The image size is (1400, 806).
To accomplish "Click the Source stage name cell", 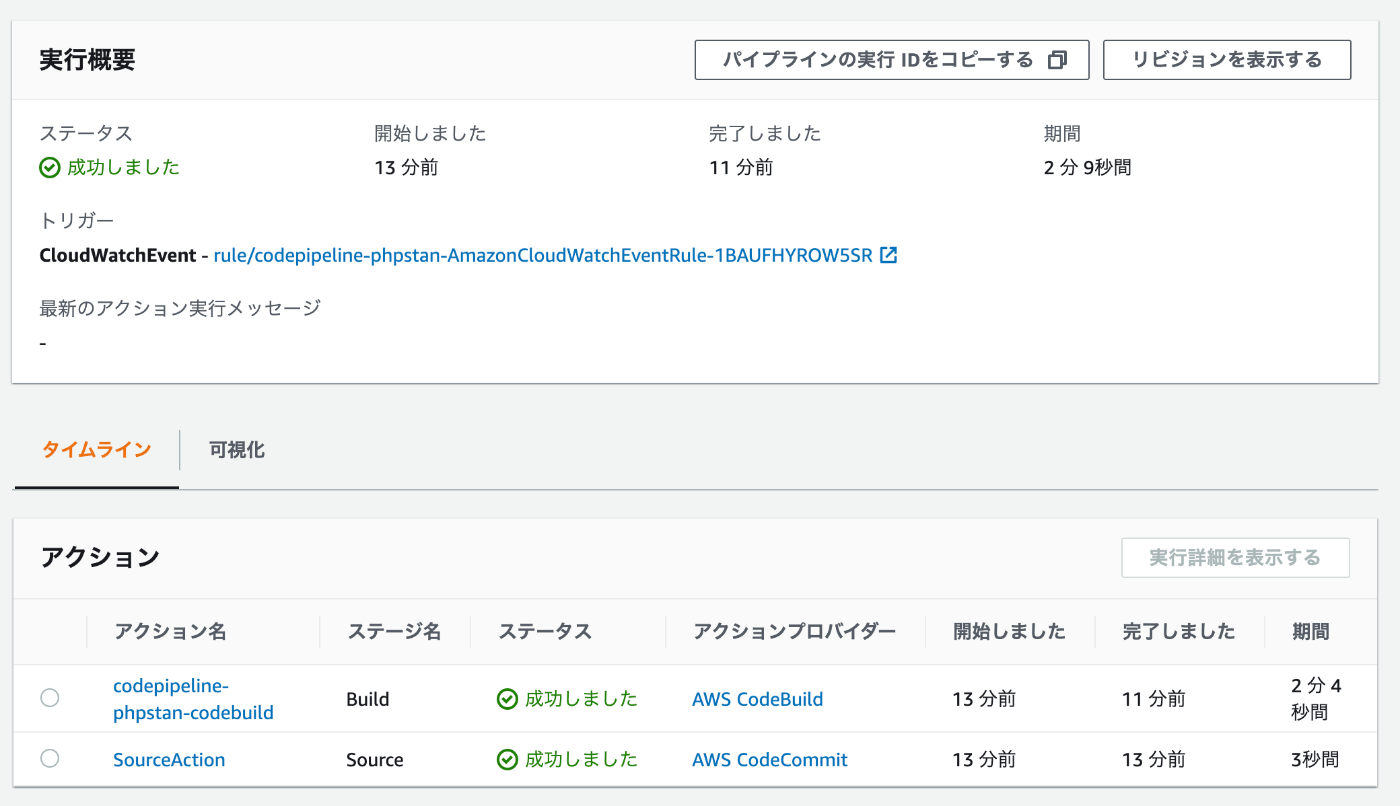I will coord(375,760).
